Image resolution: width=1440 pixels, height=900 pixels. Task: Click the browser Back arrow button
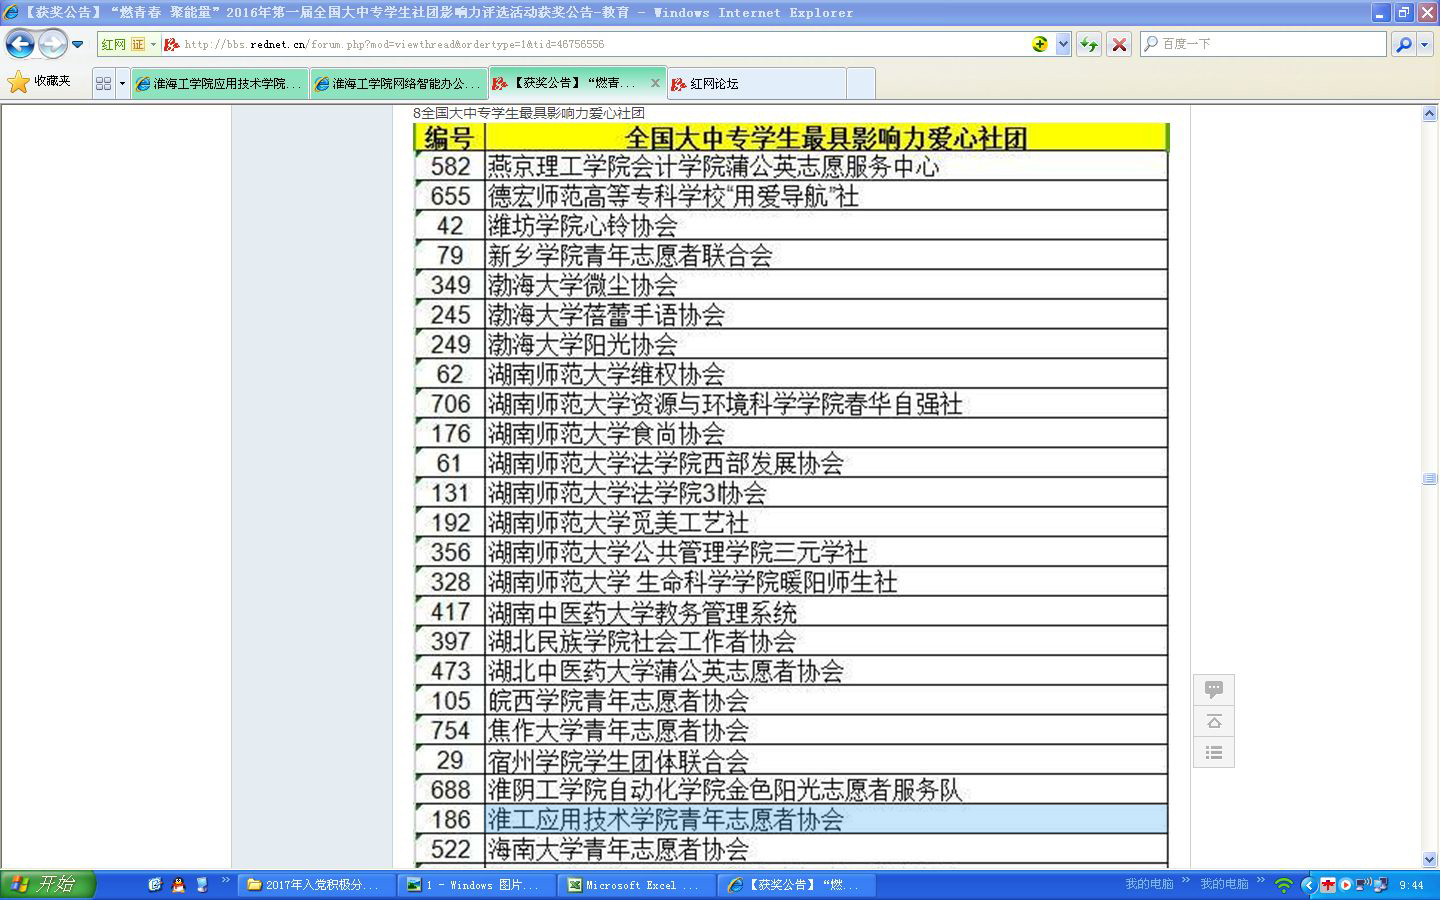20,44
